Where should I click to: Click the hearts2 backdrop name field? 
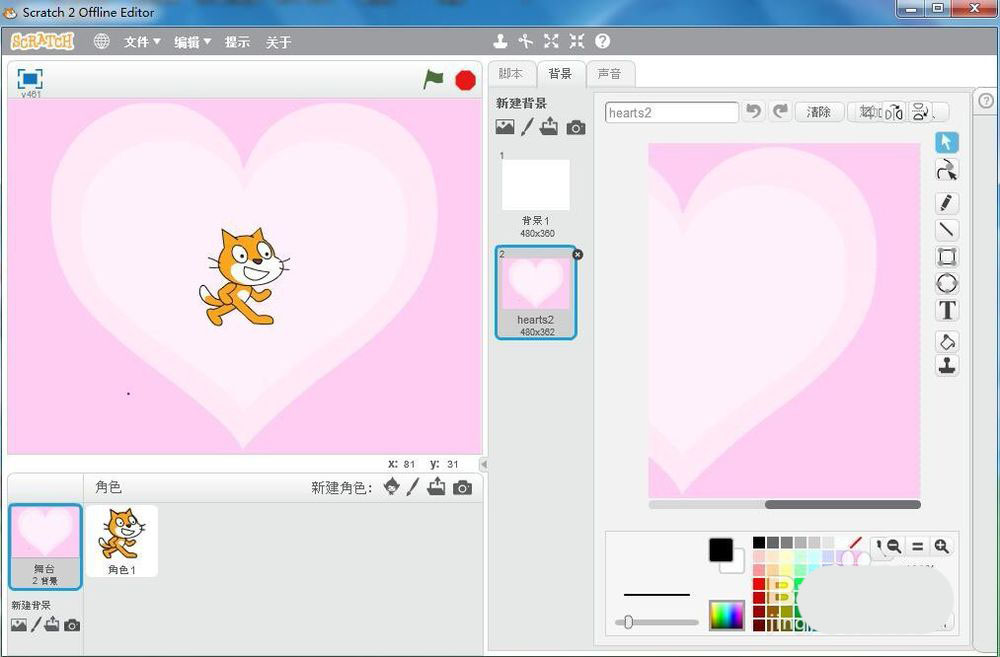[672, 113]
